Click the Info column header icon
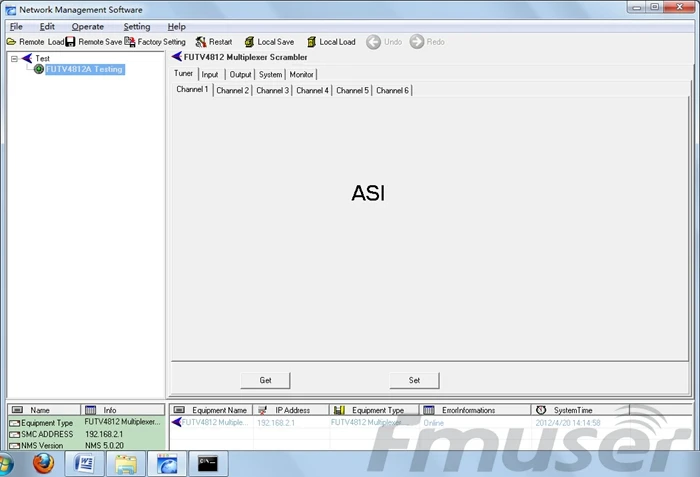The image size is (700, 477). 91,410
